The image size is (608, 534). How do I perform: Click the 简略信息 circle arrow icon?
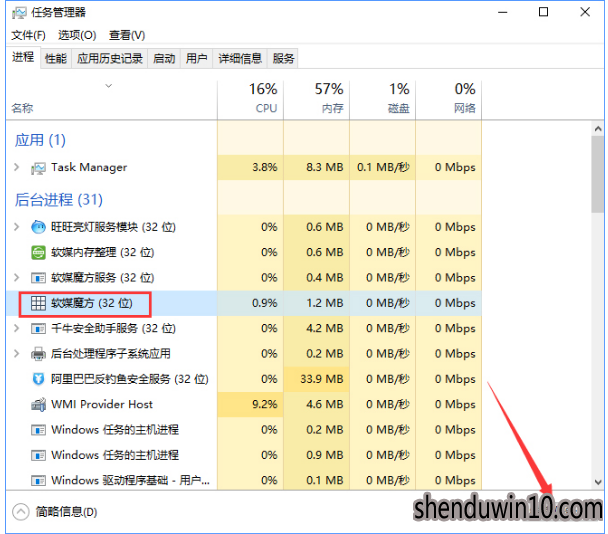pyautogui.click(x=21, y=512)
